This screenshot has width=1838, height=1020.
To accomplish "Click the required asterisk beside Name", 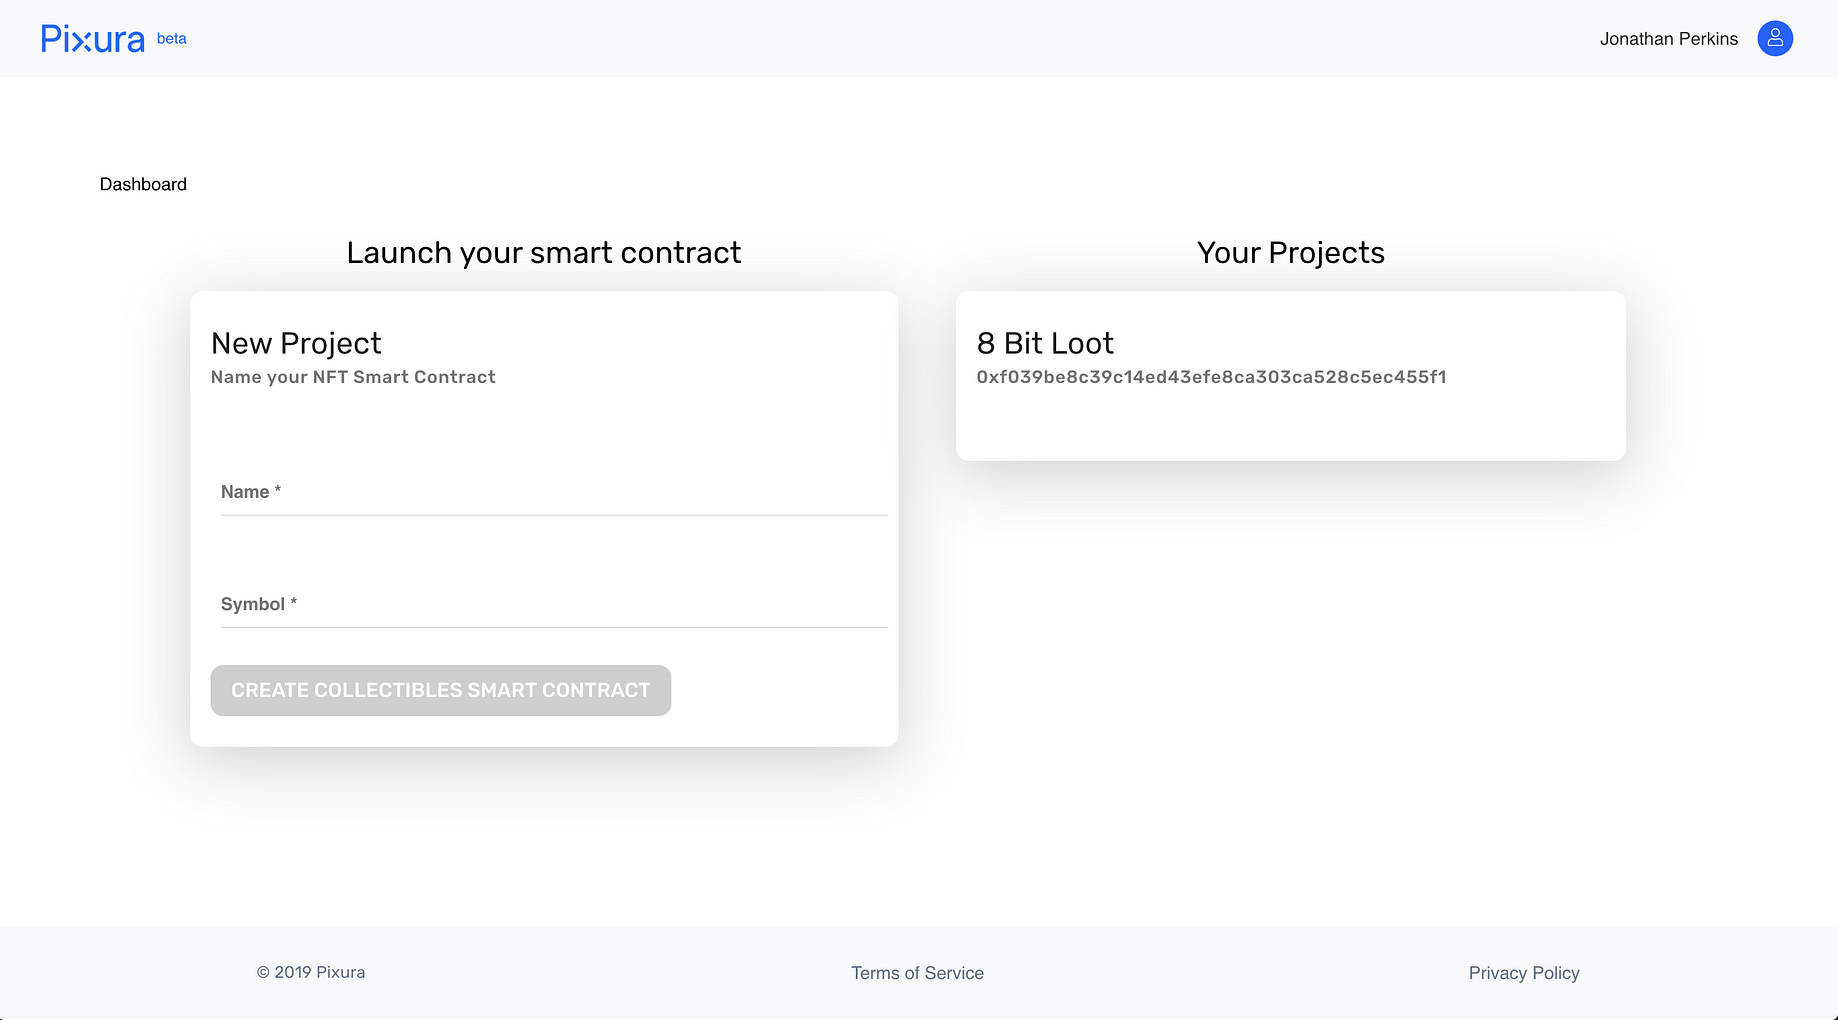I will (278, 490).
